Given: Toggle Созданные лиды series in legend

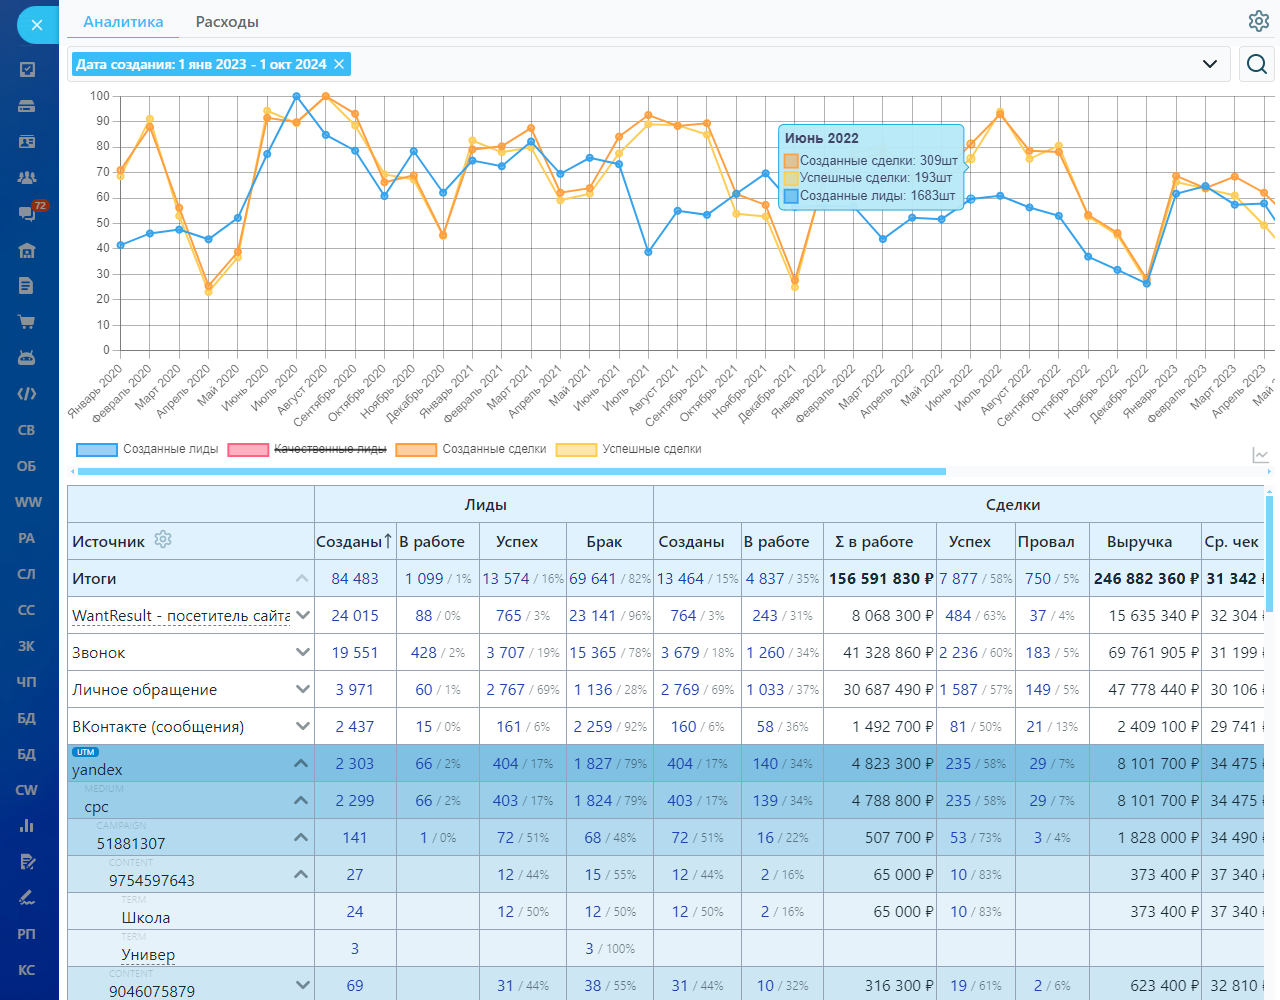Looking at the screenshot, I should tap(148, 450).
